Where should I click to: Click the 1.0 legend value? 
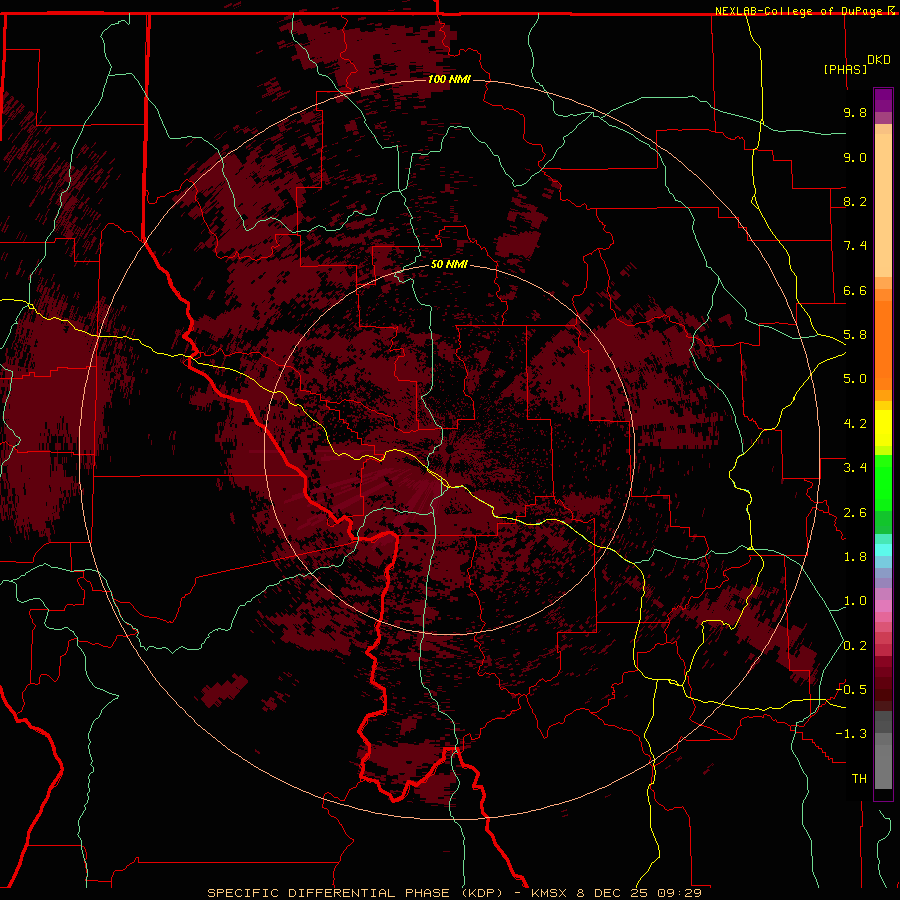coord(855,601)
